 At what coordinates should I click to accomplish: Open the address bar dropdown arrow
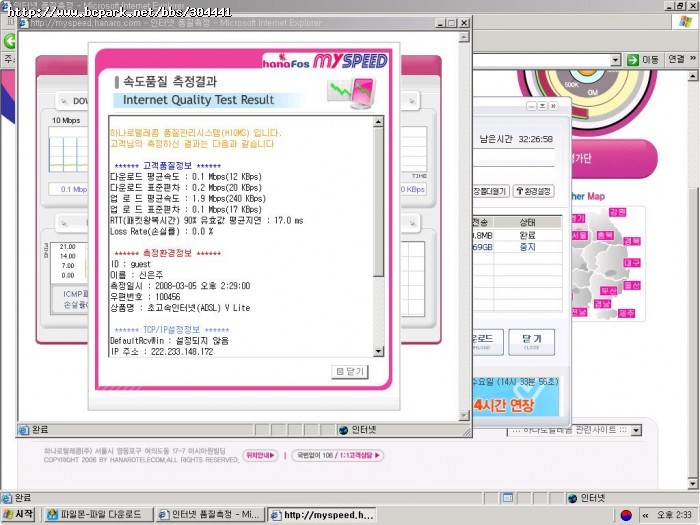[616, 59]
